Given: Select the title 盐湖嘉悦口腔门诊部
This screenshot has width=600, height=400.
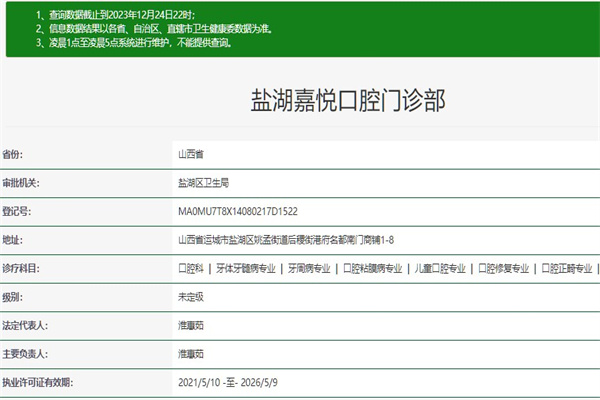Looking at the screenshot, I should click(x=348, y=100).
